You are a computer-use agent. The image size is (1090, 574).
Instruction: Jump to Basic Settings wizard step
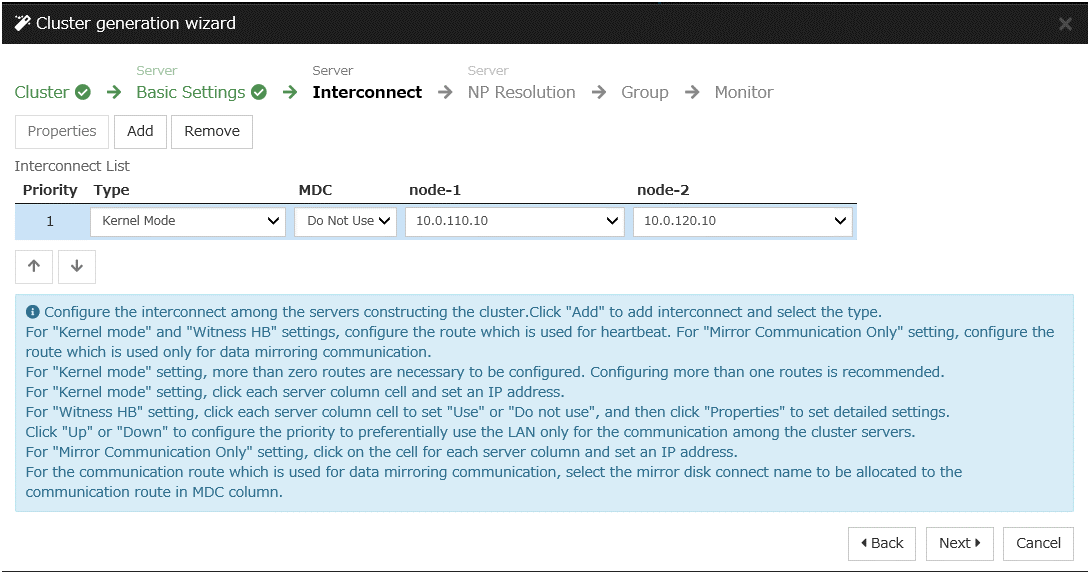point(190,93)
